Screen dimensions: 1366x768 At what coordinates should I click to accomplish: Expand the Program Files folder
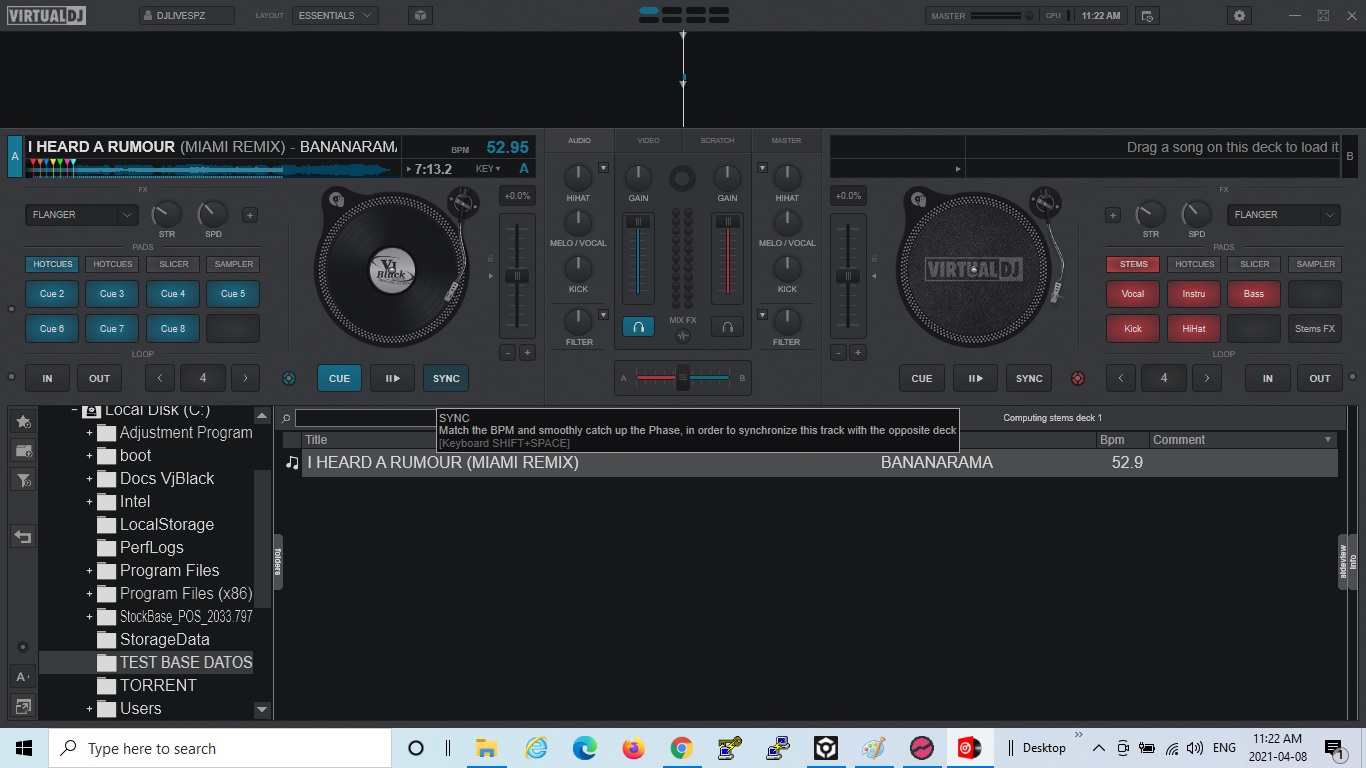click(x=89, y=571)
